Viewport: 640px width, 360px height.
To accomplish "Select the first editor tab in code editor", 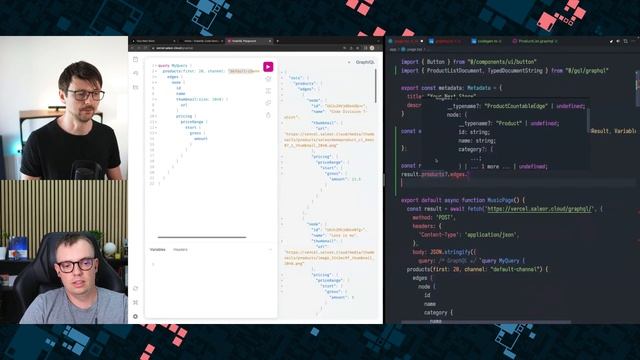I will [406, 41].
